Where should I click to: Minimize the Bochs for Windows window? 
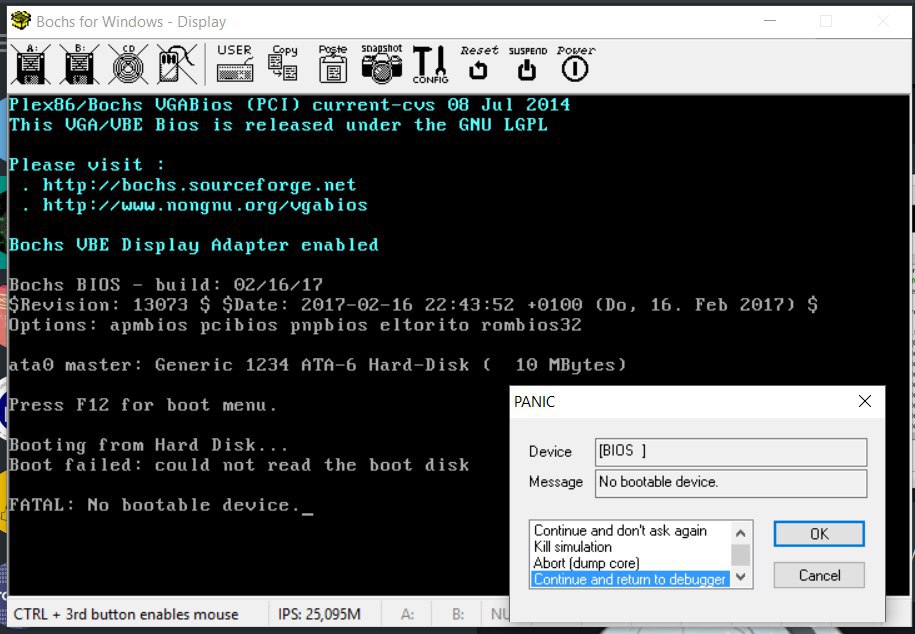770,21
